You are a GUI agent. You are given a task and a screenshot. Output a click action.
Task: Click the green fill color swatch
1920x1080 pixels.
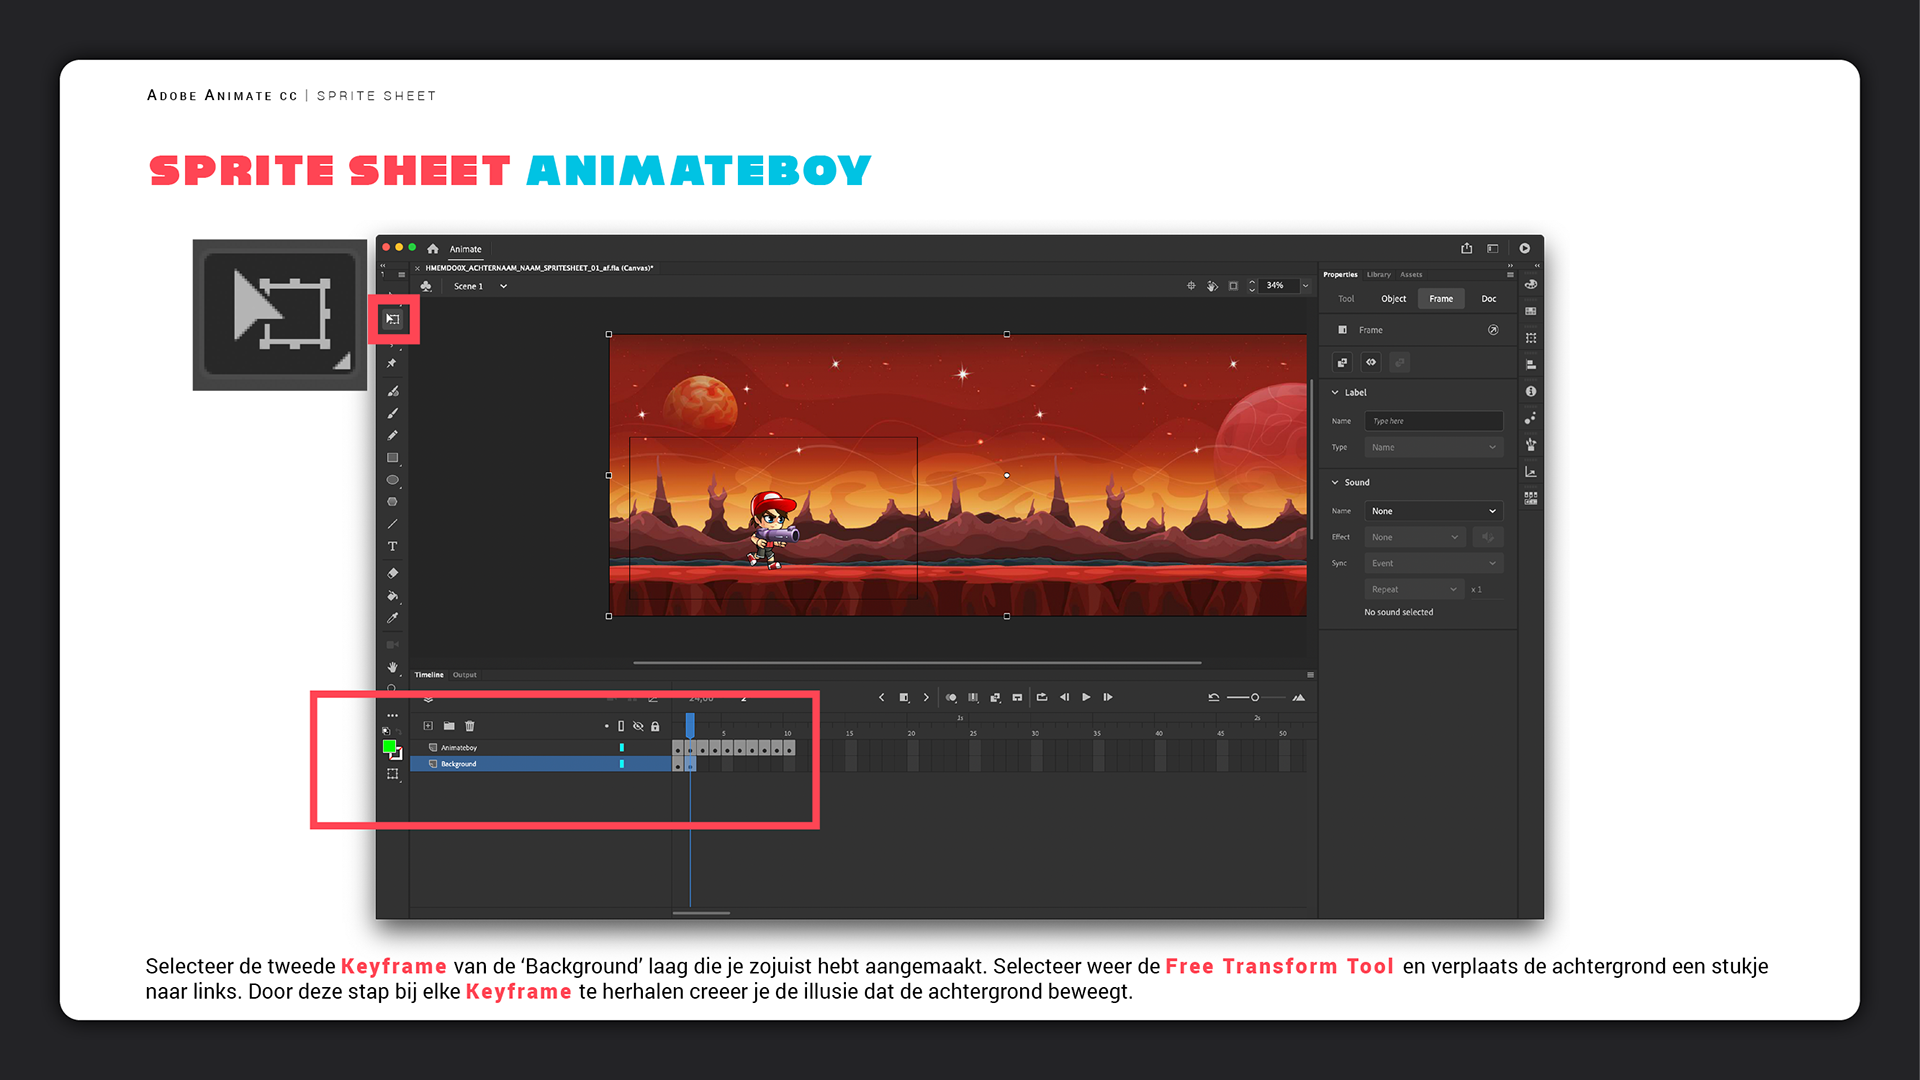point(389,746)
